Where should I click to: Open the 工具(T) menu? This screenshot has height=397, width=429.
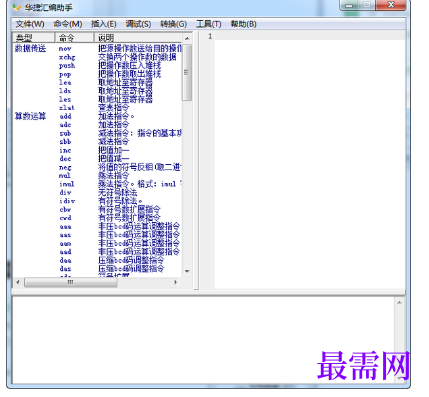[x=209, y=24]
